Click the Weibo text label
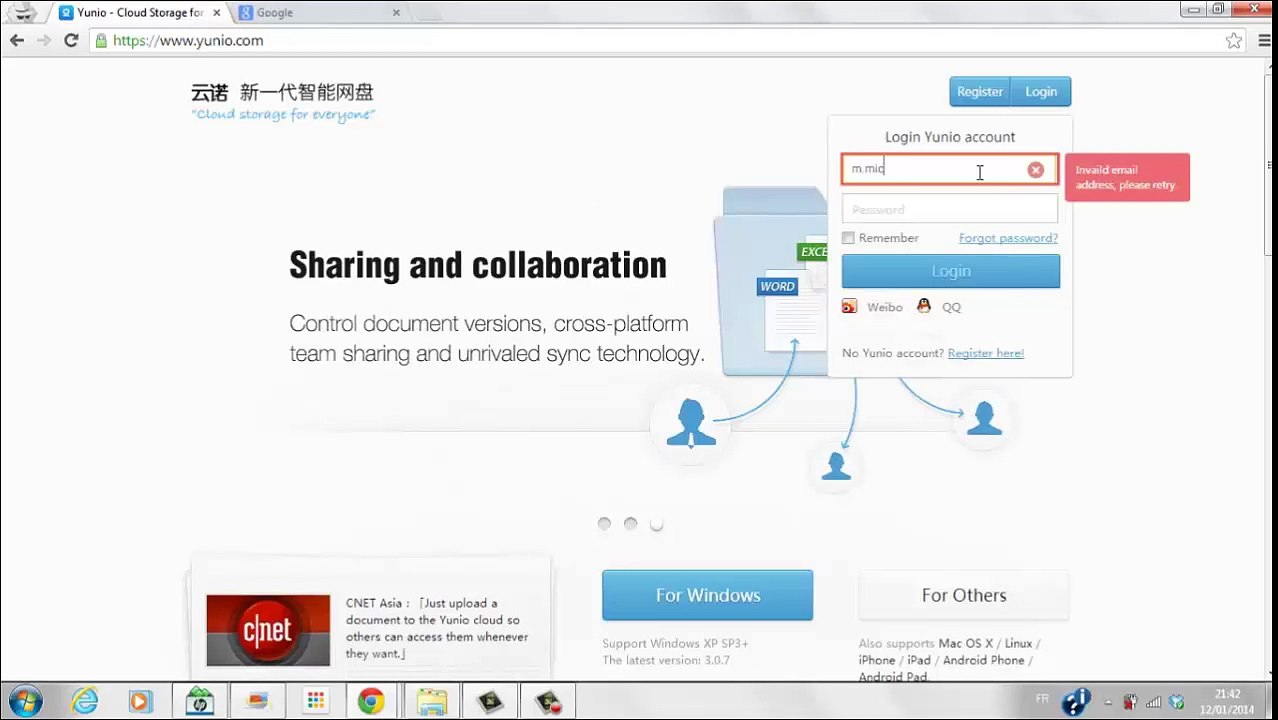Viewport: 1278px width, 720px height. tap(884, 307)
